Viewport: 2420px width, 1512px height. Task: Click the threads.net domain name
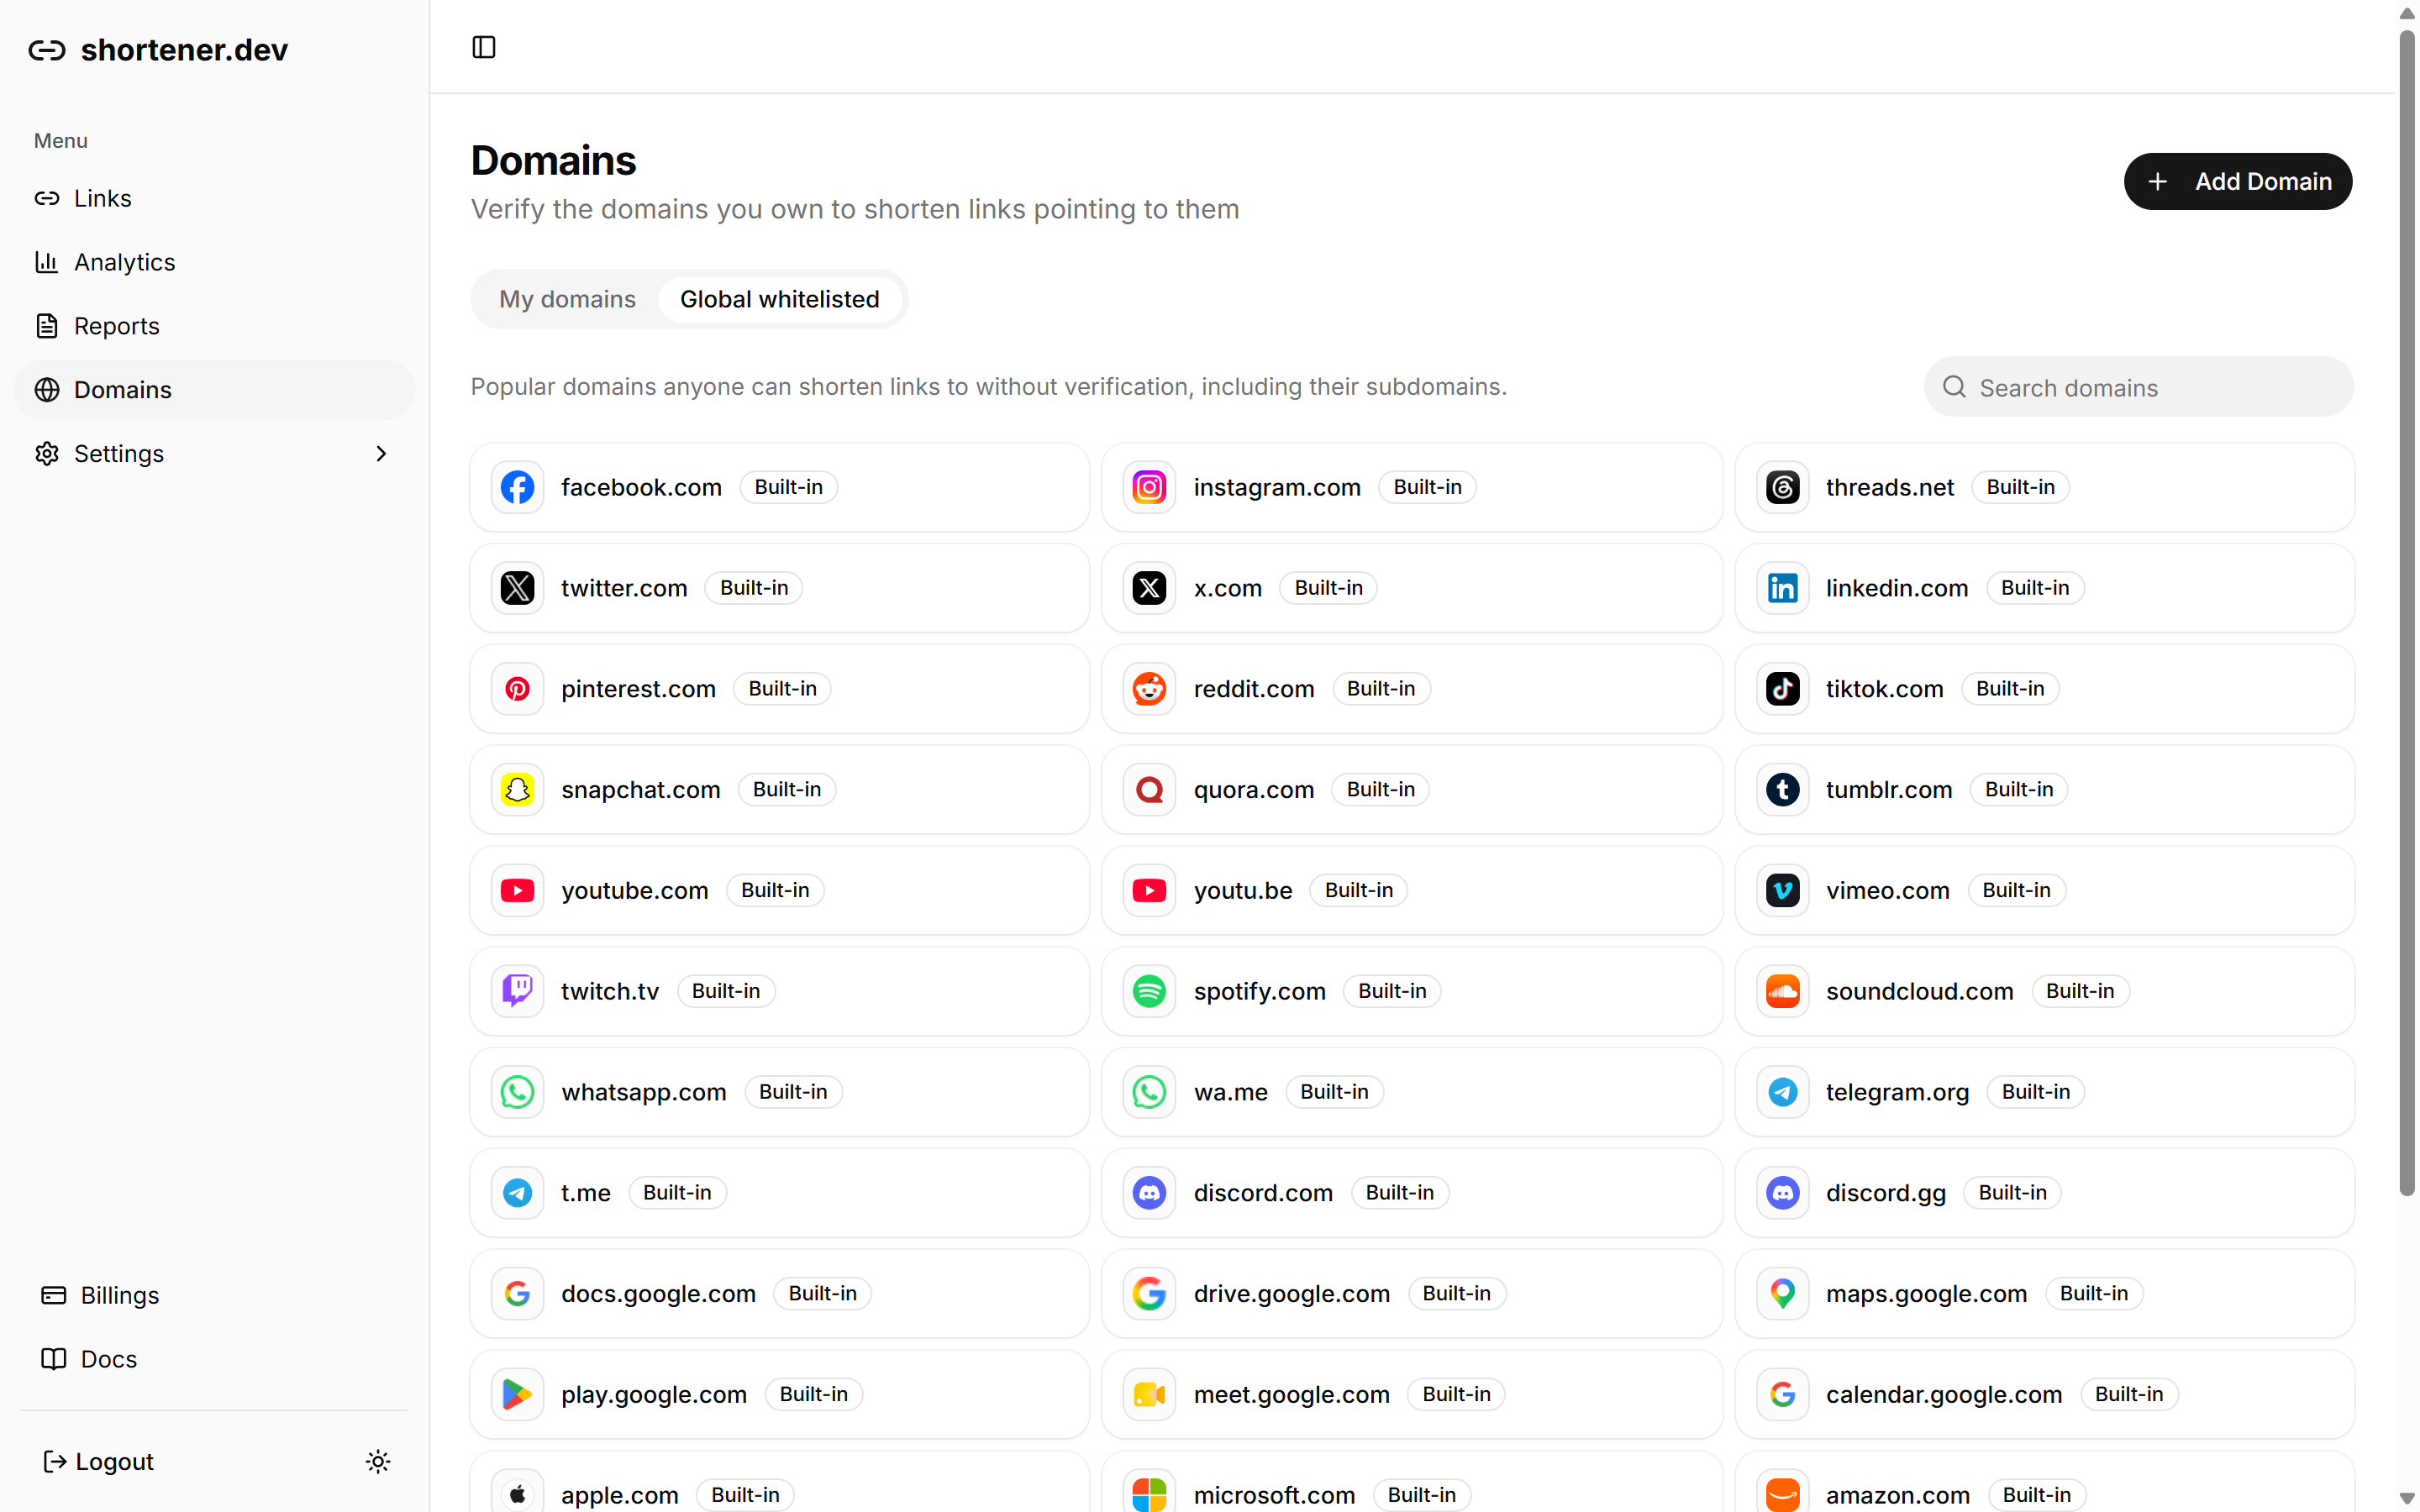pos(1889,487)
